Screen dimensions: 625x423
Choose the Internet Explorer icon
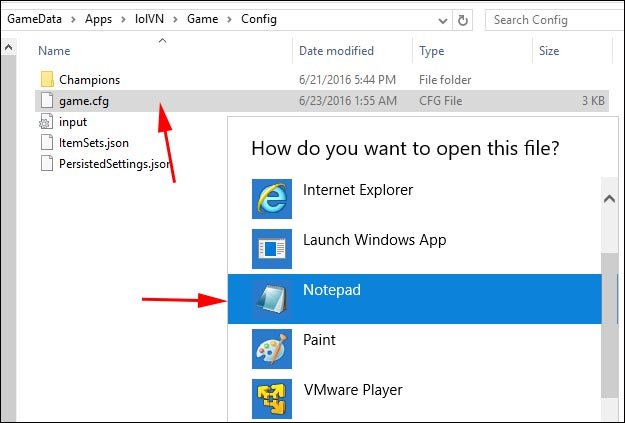(272, 199)
